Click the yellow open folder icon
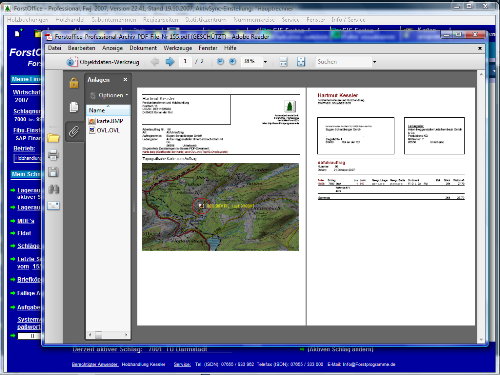The height and width of the screenshot is (375, 500). coord(53,138)
